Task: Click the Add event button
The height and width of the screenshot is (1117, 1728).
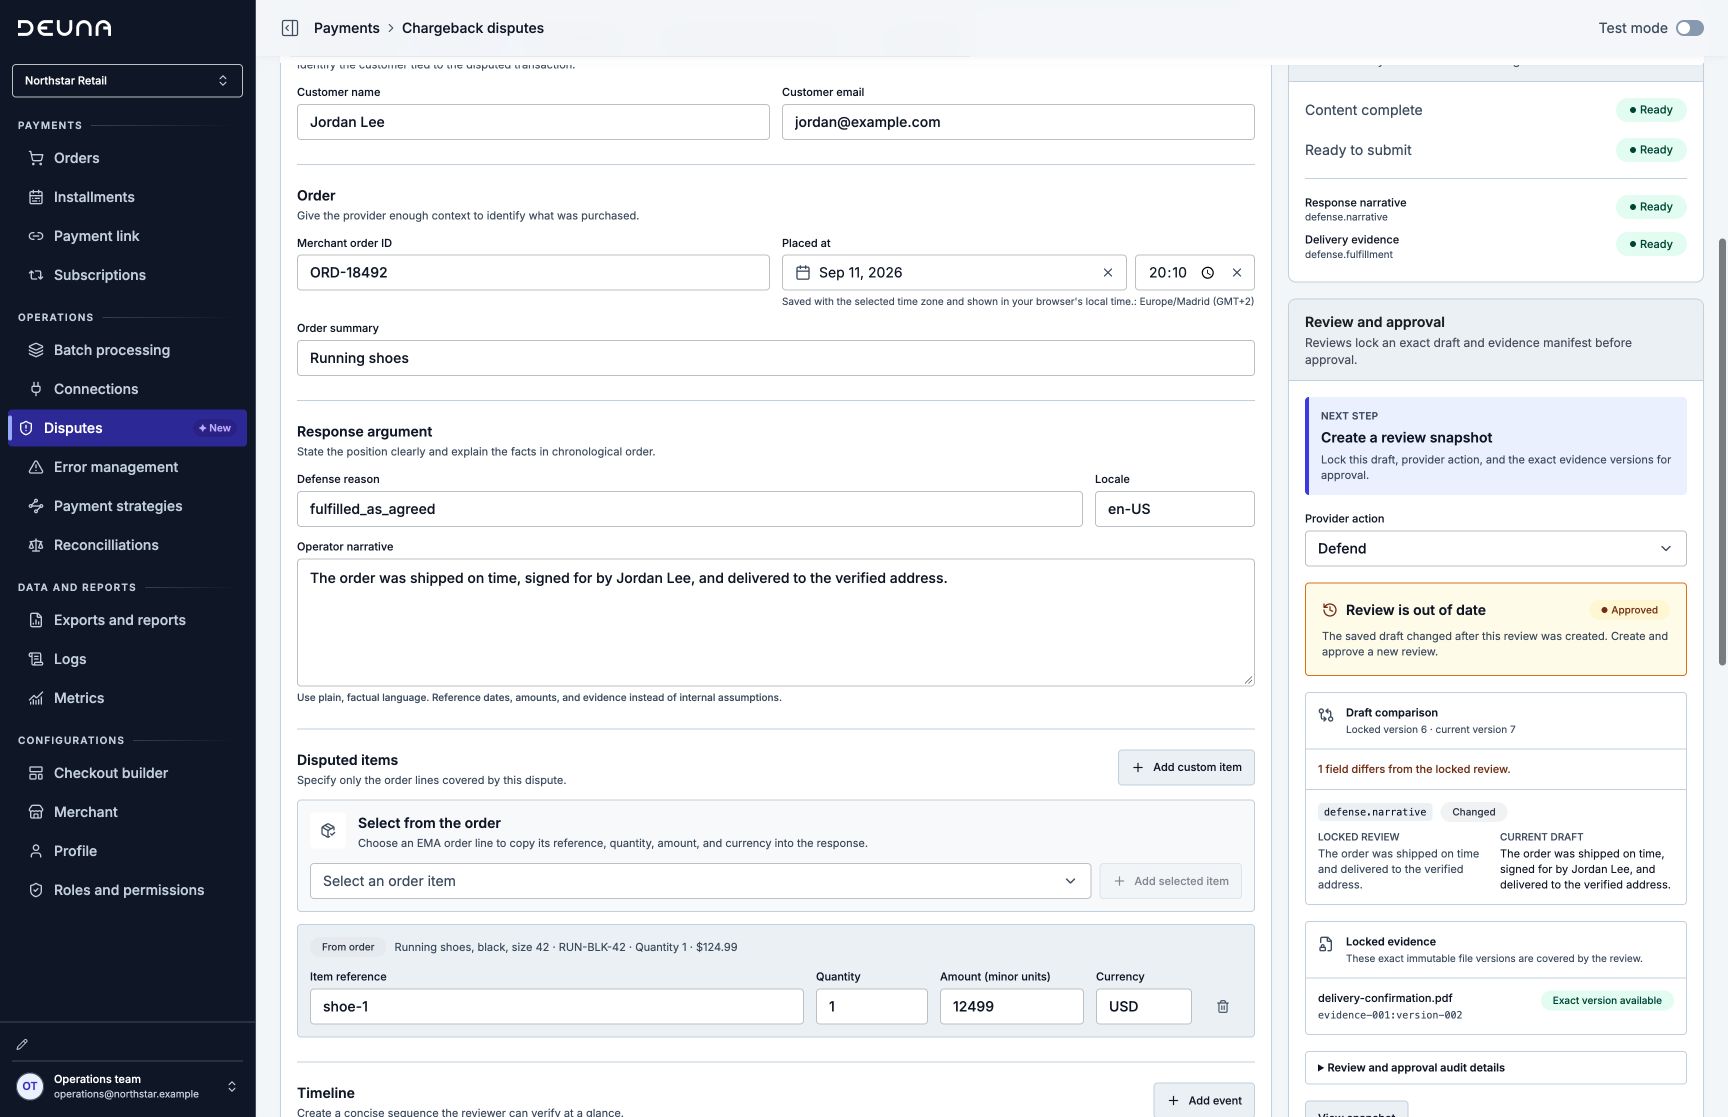Action: [1204, 1100]
